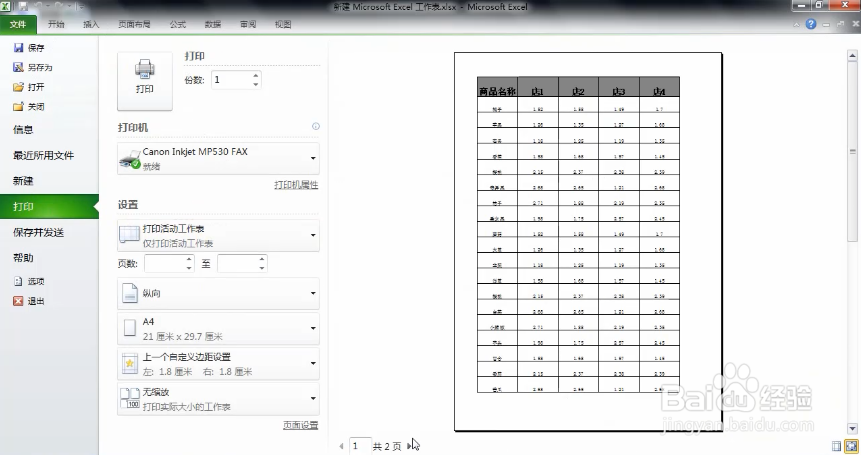
Task: Click the copies 份数 input field
Action: tap(232, 80)
